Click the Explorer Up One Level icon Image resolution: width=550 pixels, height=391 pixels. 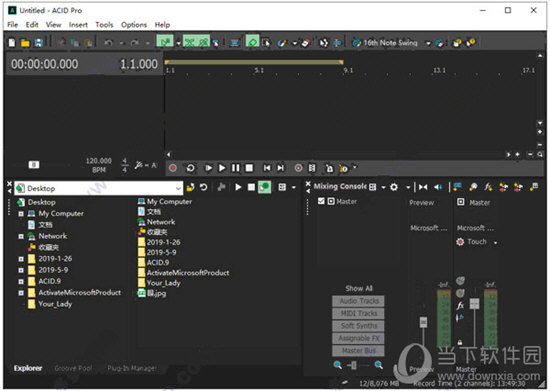tap(190, 187)
